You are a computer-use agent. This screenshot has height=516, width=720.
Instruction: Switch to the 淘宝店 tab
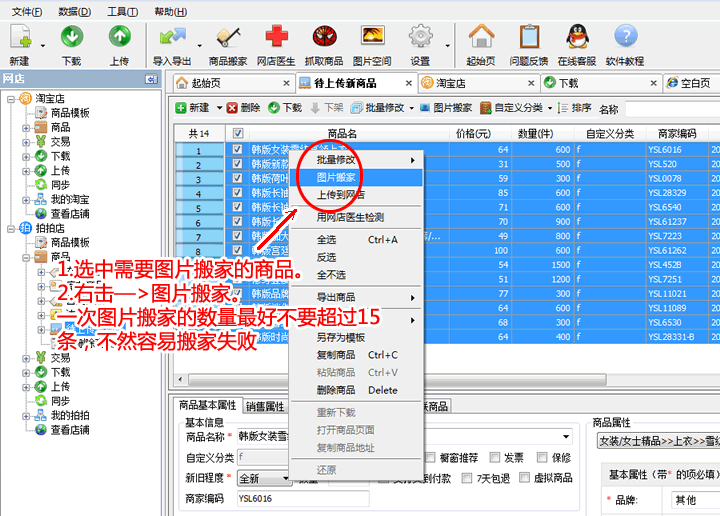click(x=478, y=83)
